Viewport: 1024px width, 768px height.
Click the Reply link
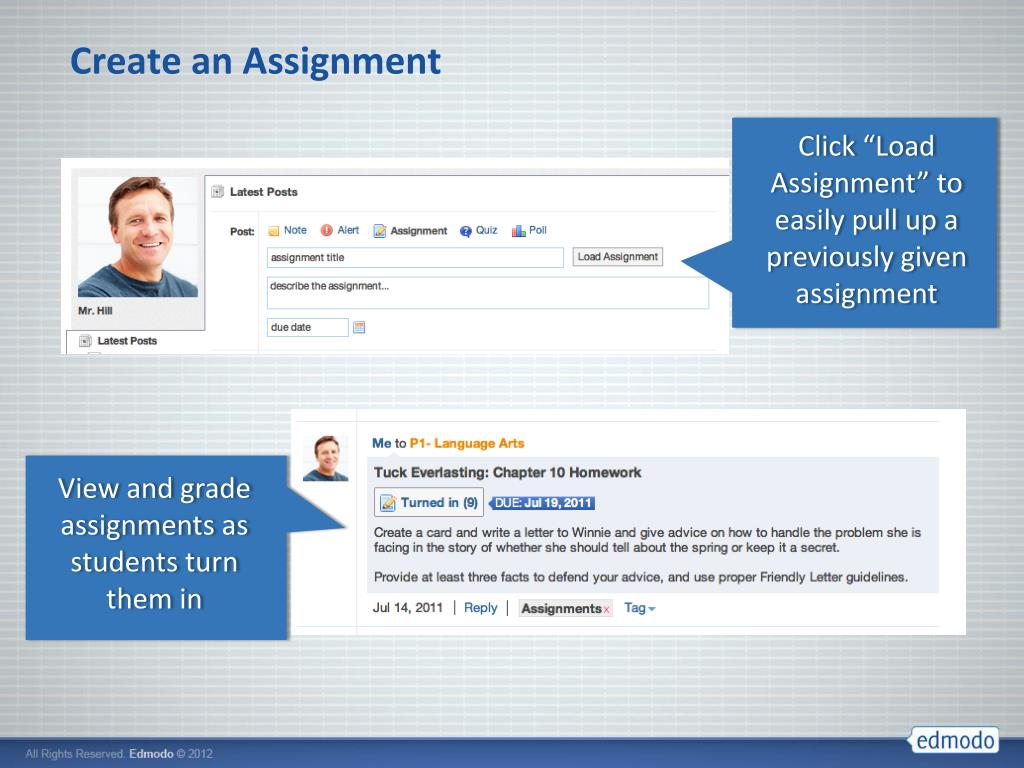(x=481, y=608)
